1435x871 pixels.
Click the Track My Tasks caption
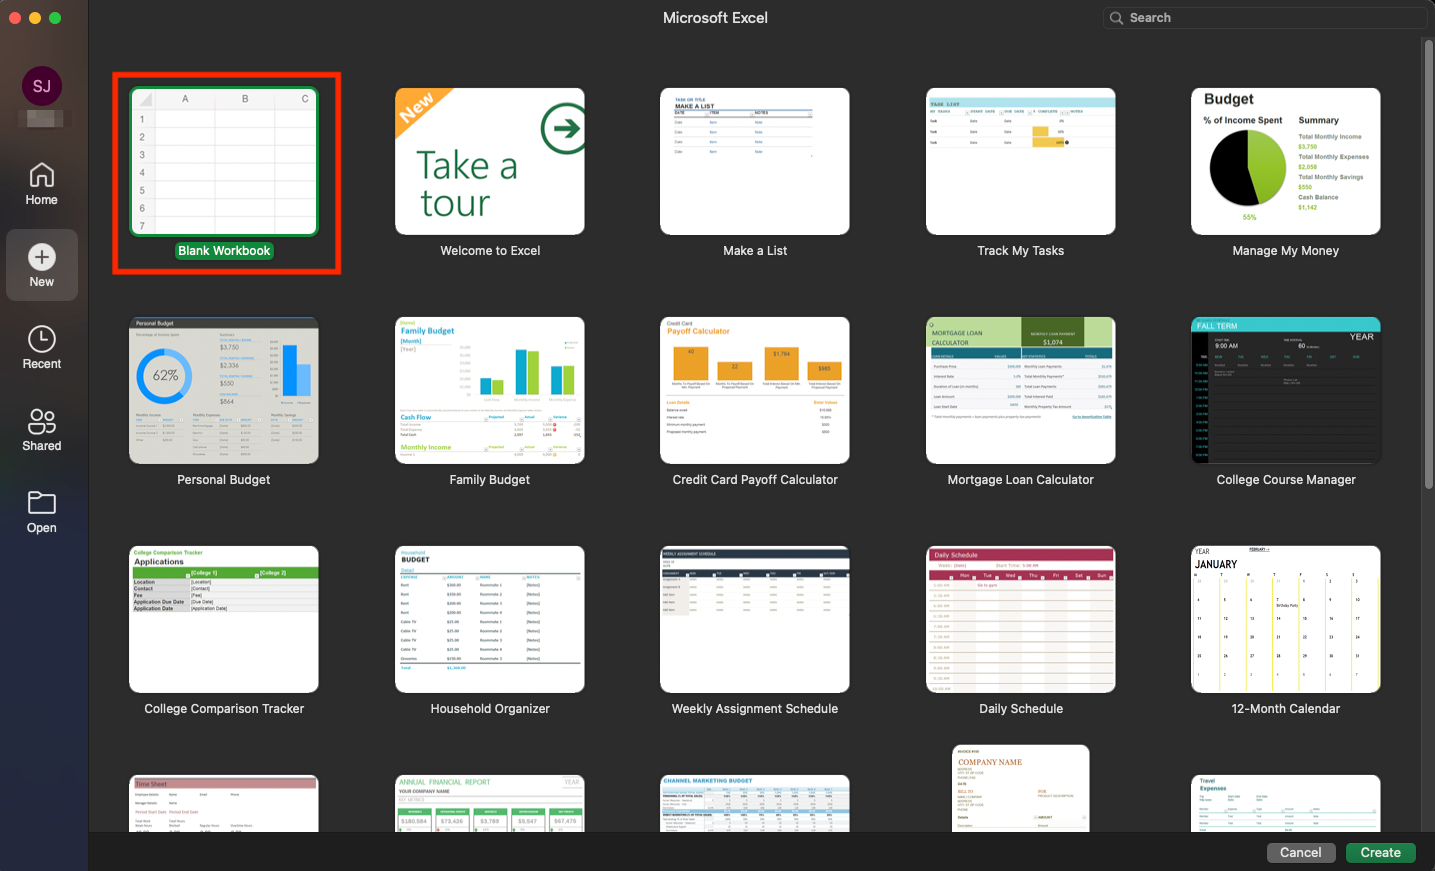click(x=1021, y=251)
